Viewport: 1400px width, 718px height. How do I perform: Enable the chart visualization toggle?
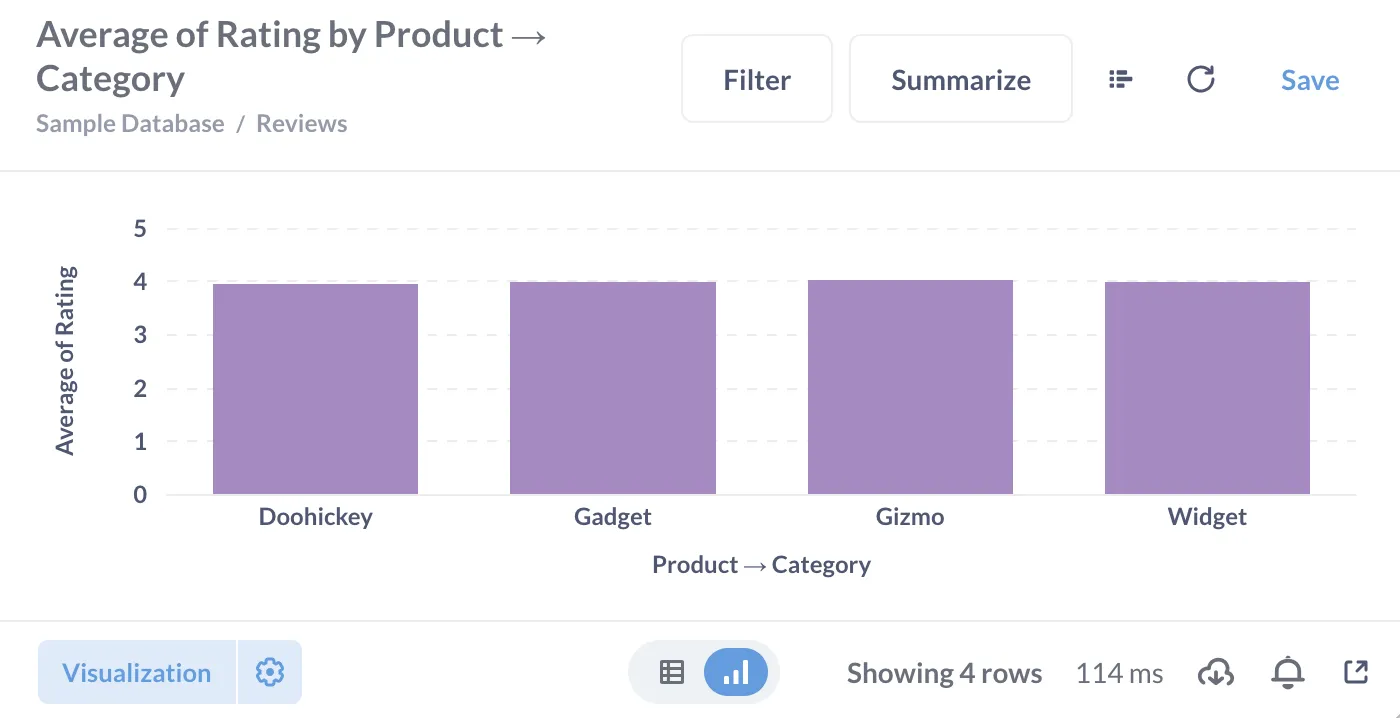click(737, 672)
